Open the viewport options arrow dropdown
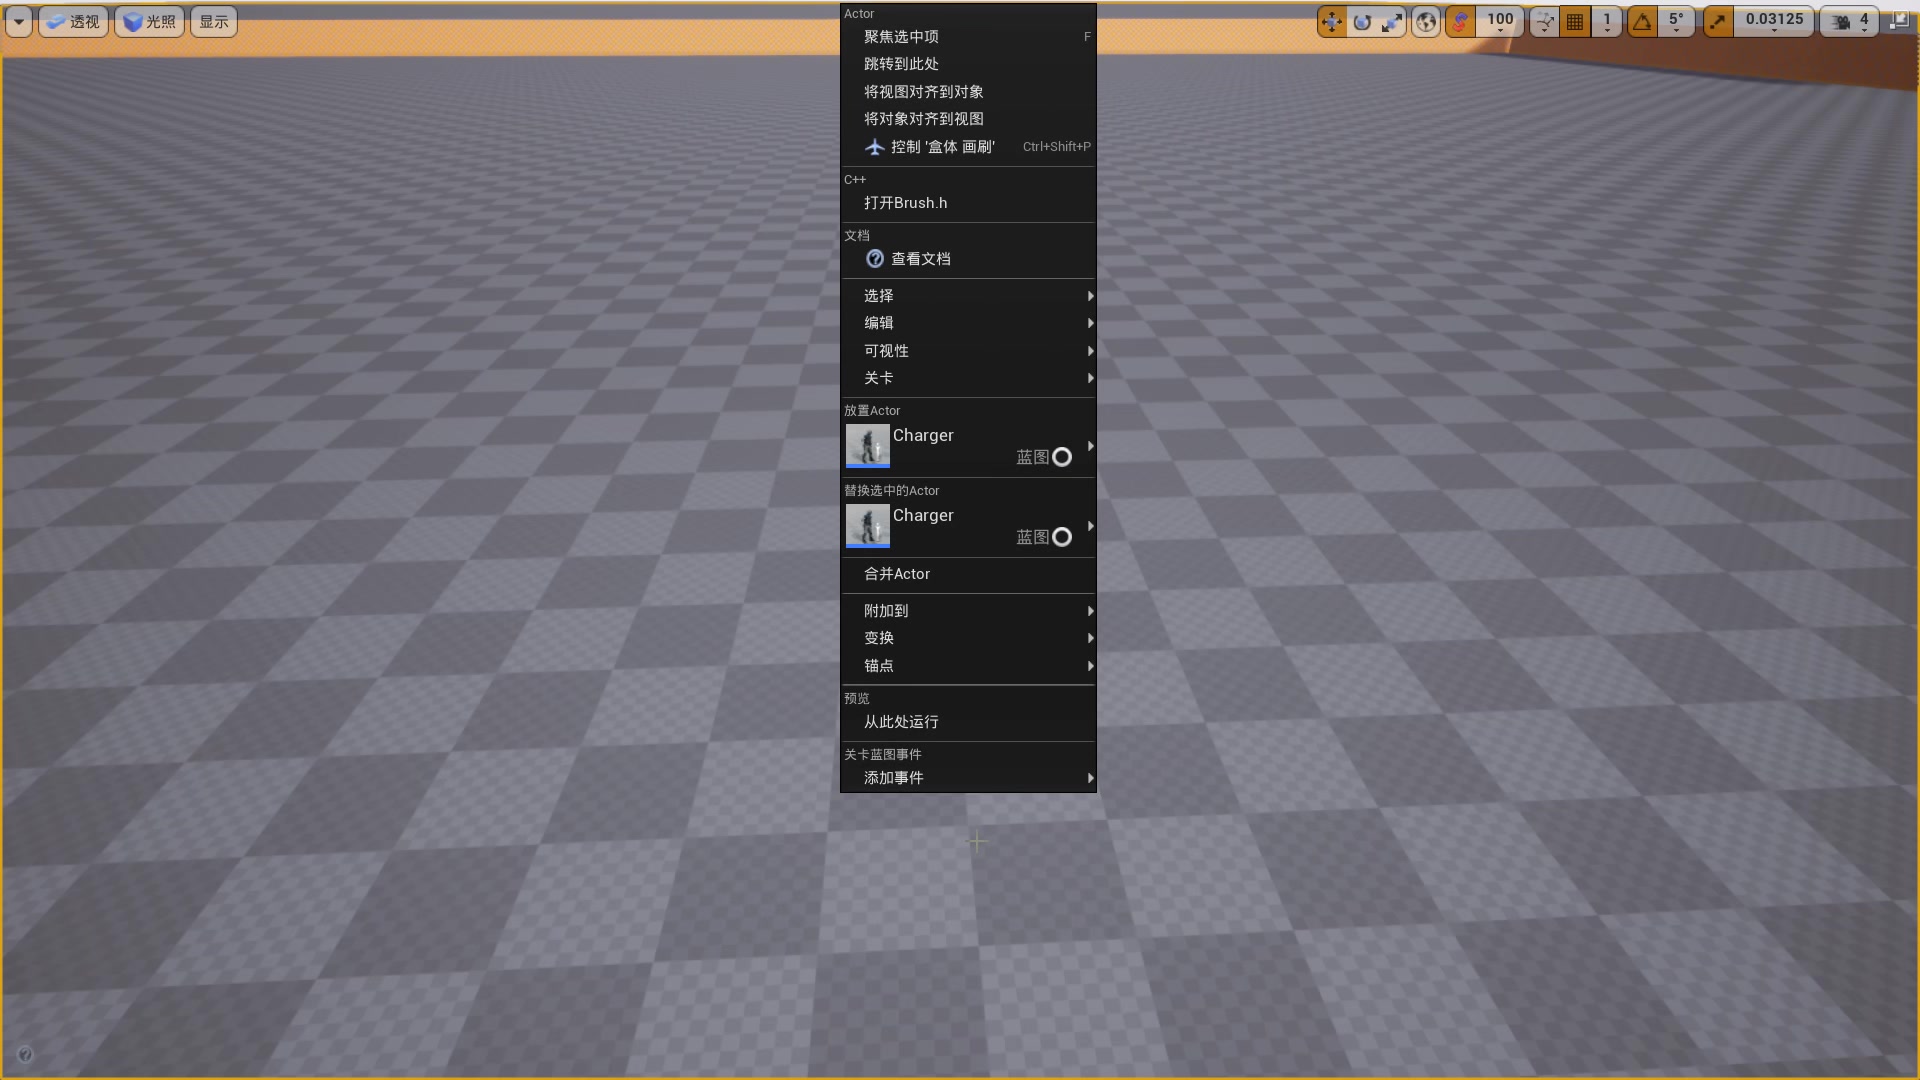This screenshot has width=1920, height=1080. [19, 22]
